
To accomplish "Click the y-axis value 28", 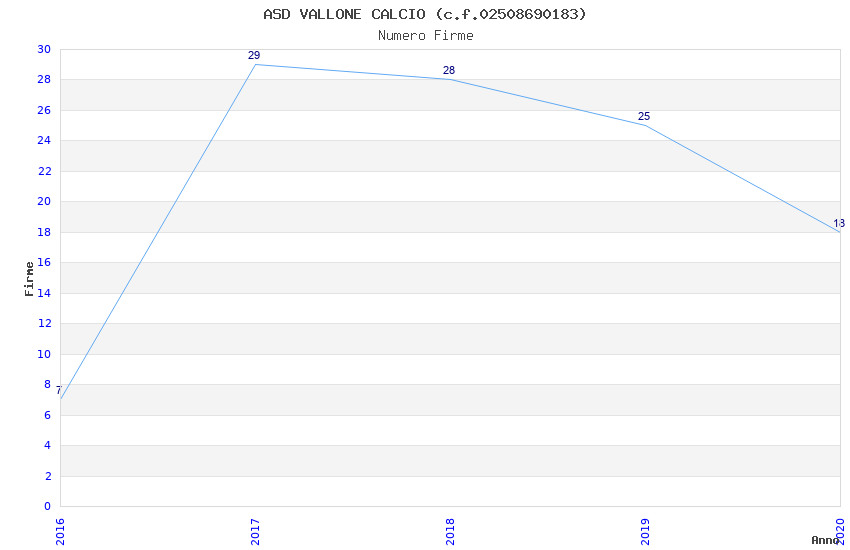I will point(44,80).
